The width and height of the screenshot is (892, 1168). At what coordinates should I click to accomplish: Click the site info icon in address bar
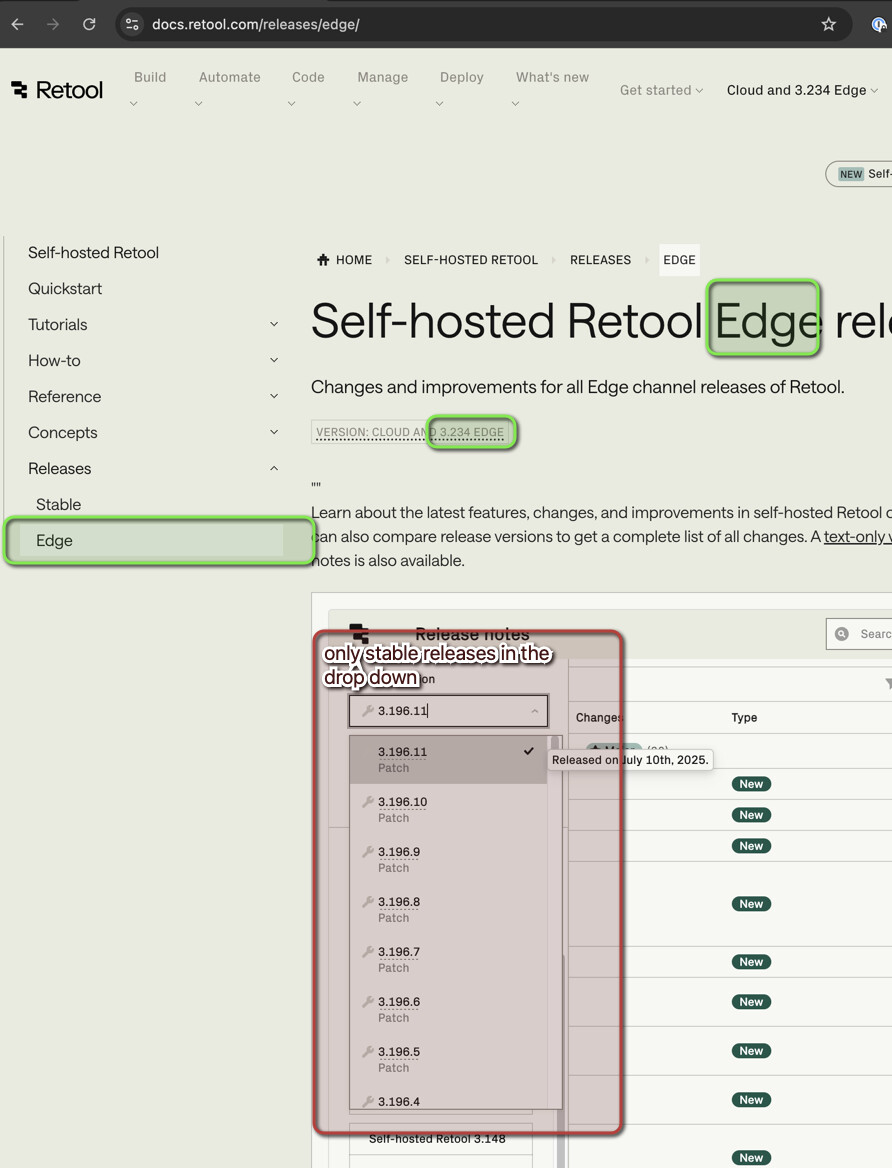[x=132, y=24]
